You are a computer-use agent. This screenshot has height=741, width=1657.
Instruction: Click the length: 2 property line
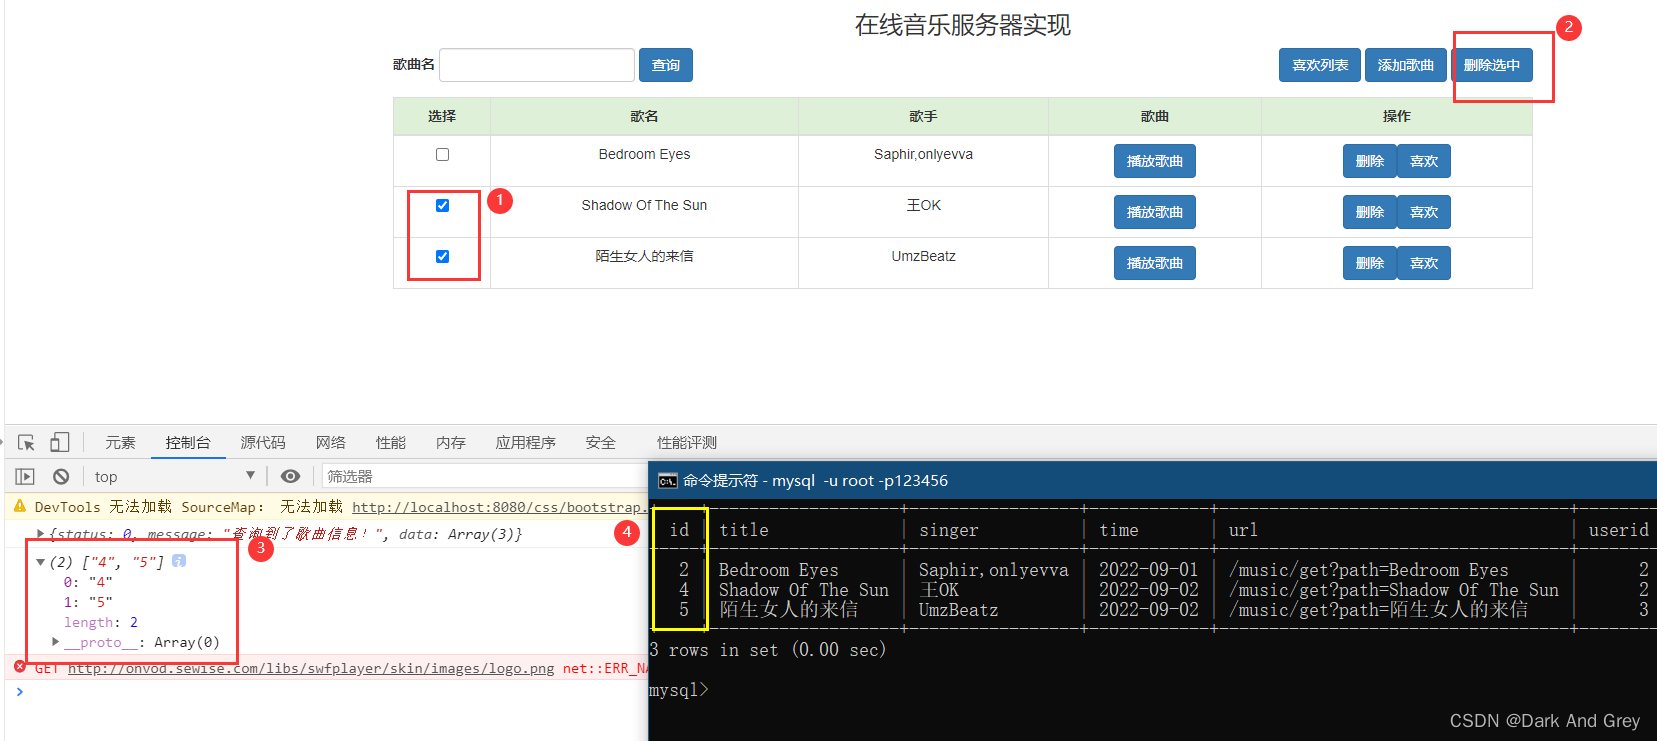point(101,622)
